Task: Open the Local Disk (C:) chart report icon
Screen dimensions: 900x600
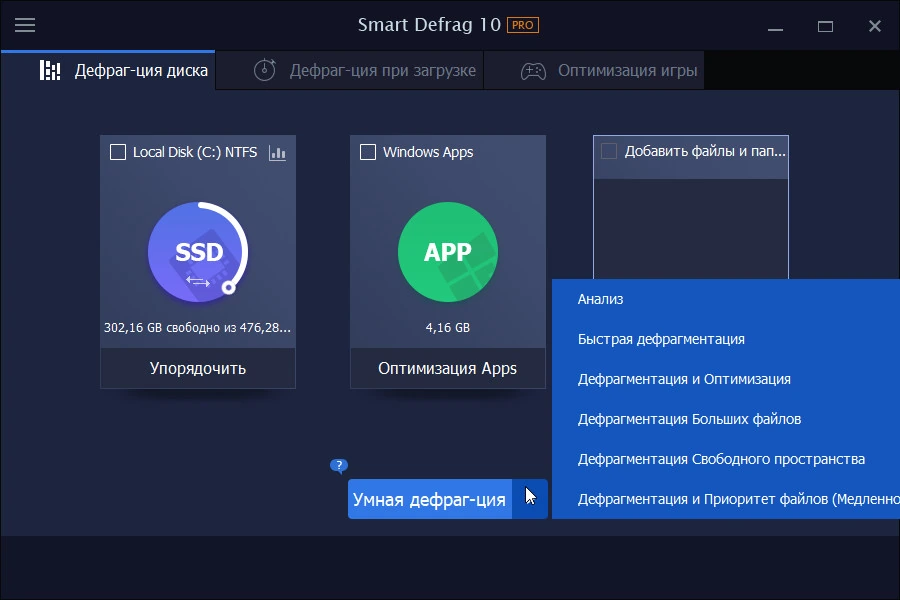Action: coord(277,153)
